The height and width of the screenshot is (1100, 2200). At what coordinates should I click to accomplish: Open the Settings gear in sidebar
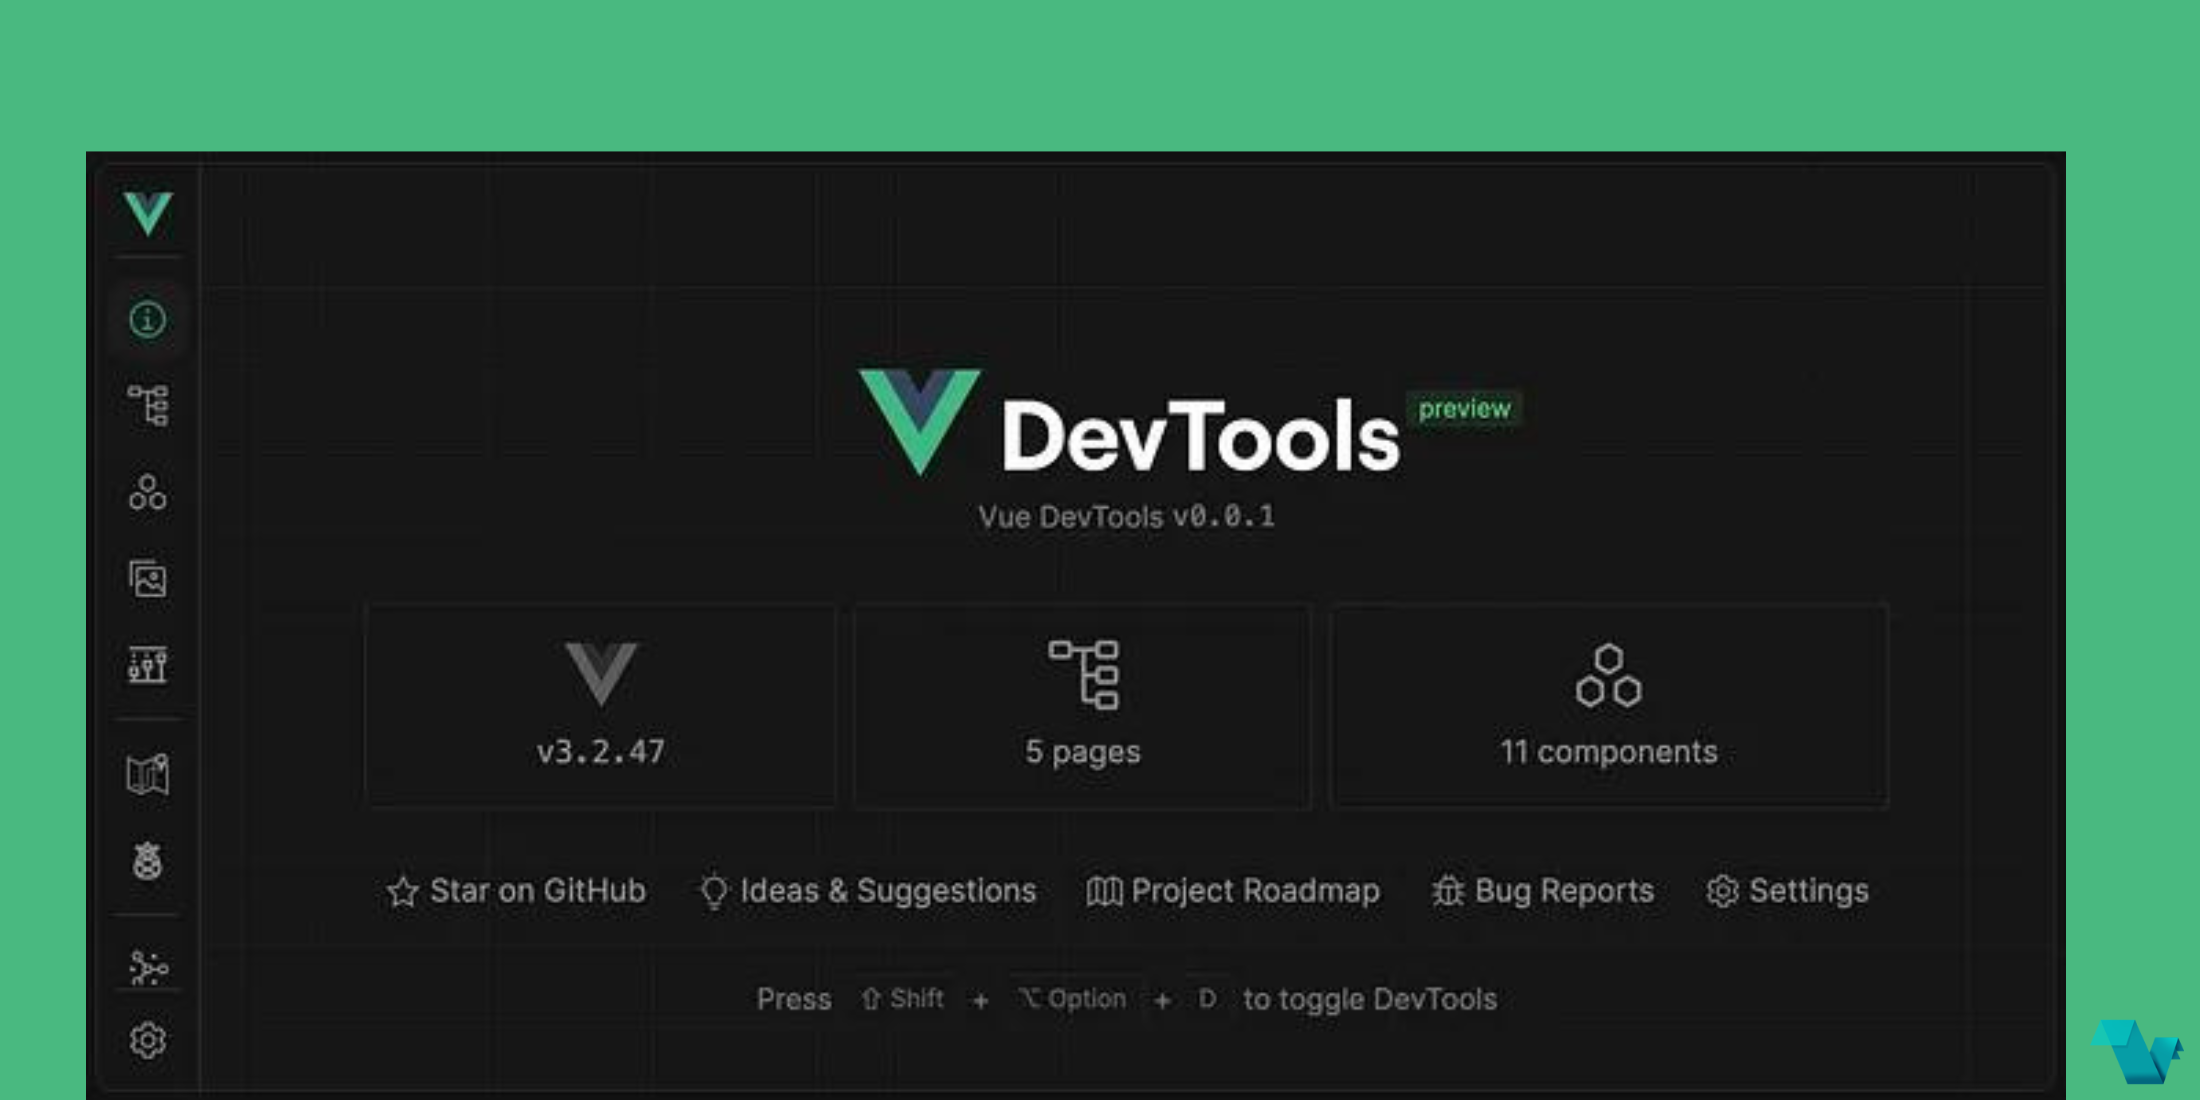click(148, 1041)
